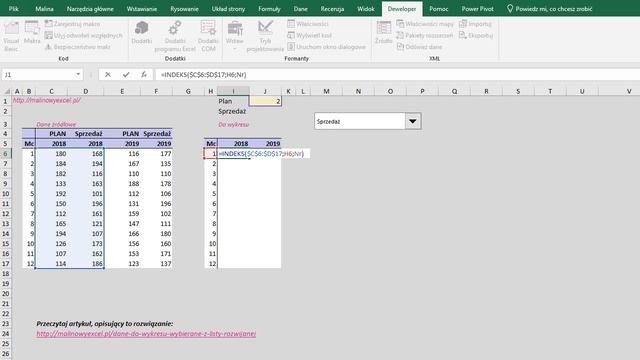Switch to the Wstawianie tab
Viewport: 640px width, 360px height.
click(142, 9)
